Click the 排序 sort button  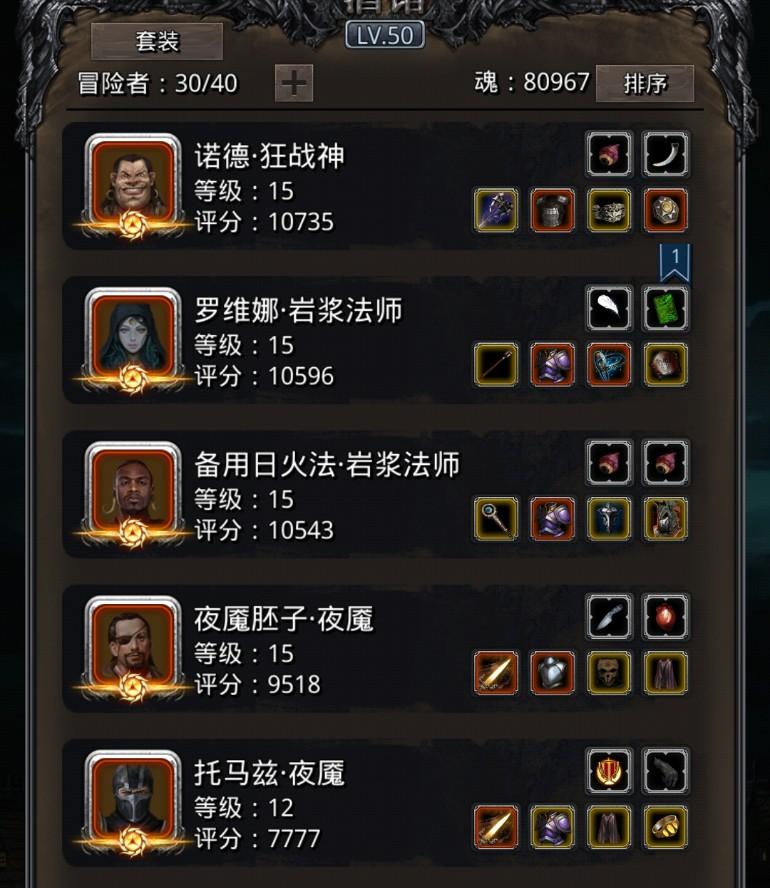pos(645,83)
